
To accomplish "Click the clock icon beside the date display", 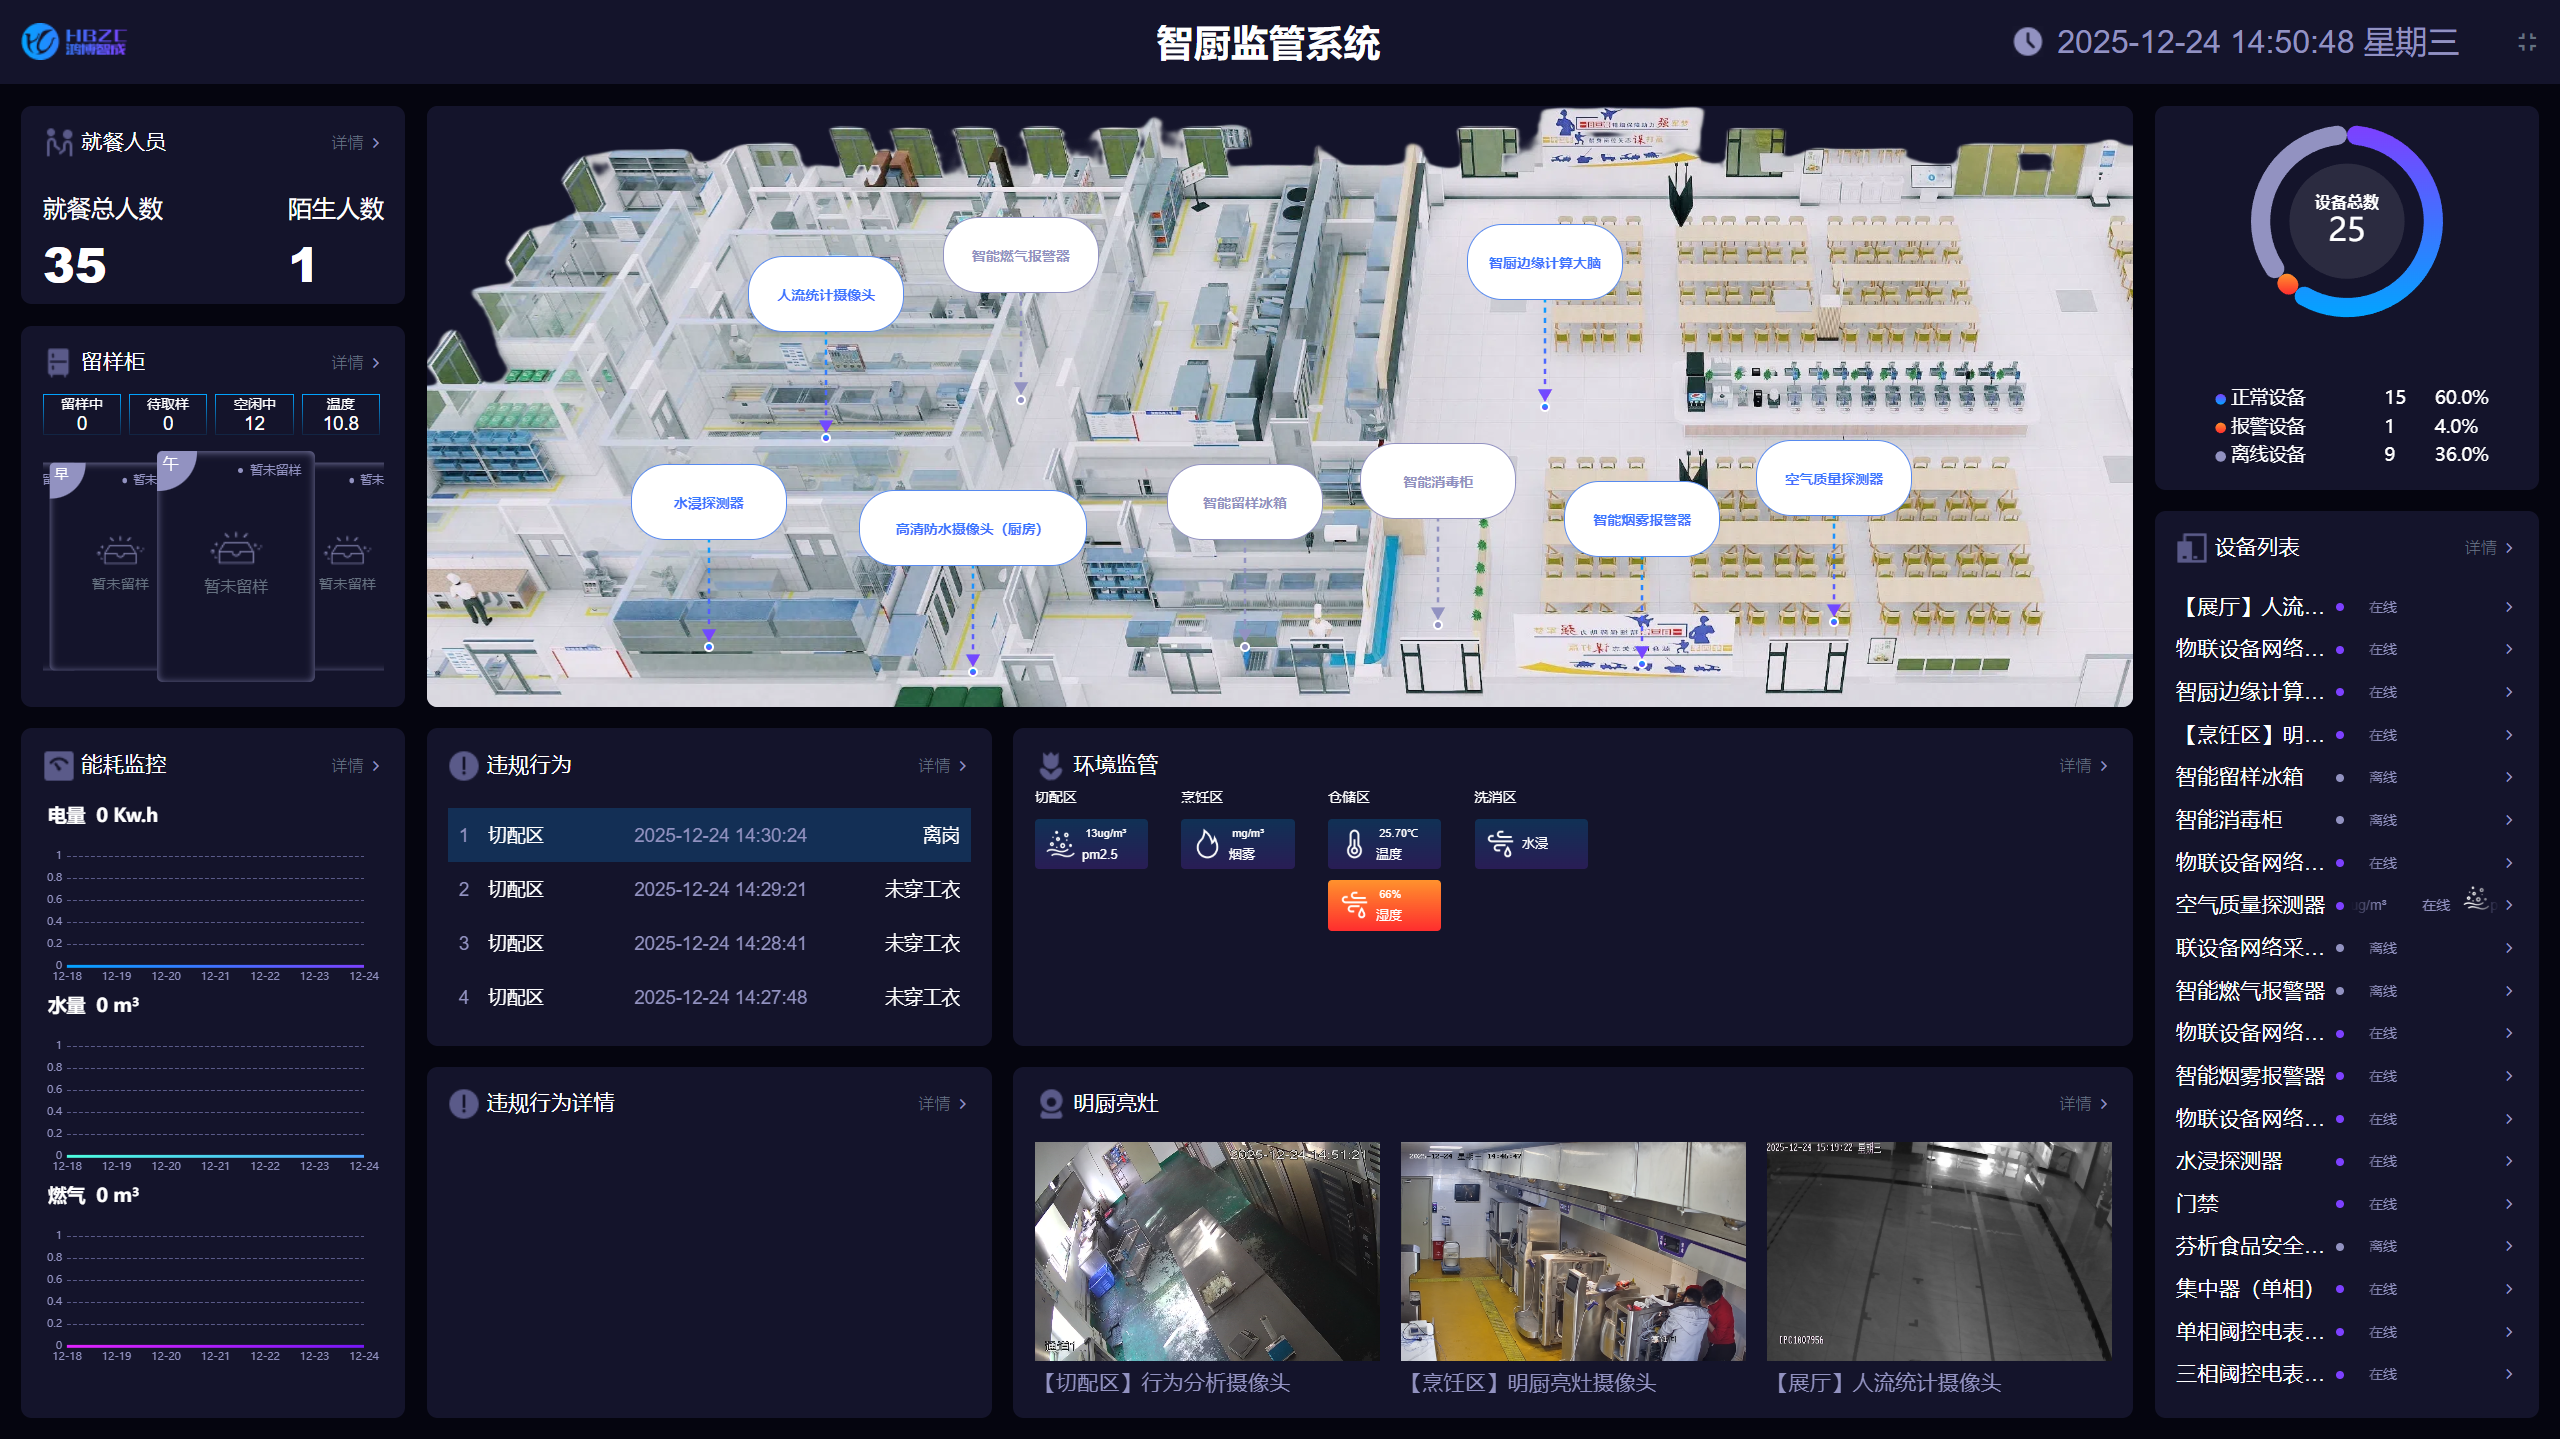I will [2027, 42].
